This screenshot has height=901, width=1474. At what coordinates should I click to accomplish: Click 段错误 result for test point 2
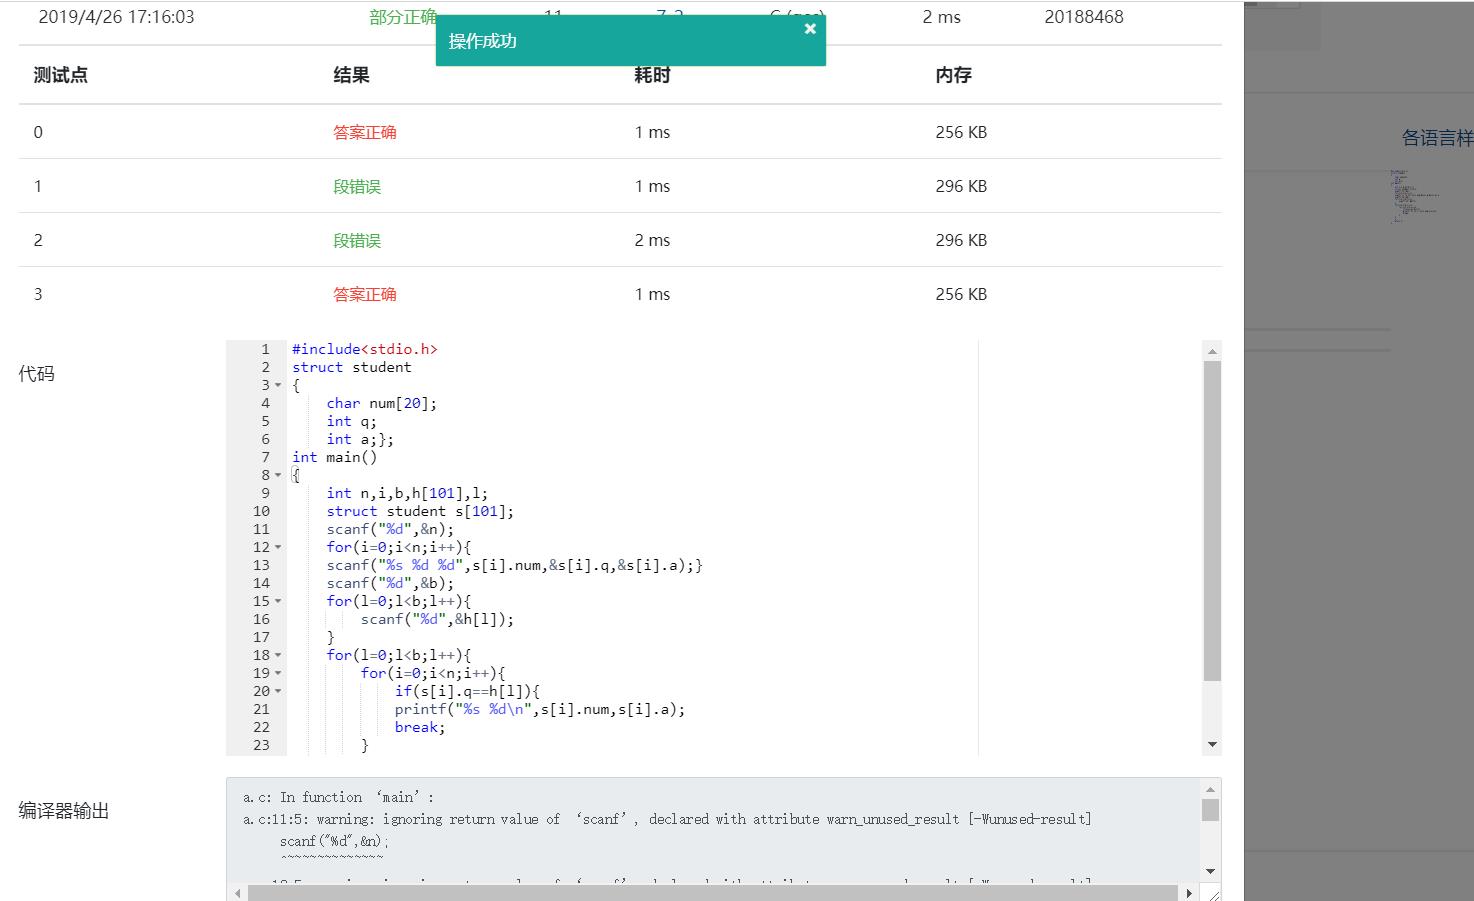[357, 240]
